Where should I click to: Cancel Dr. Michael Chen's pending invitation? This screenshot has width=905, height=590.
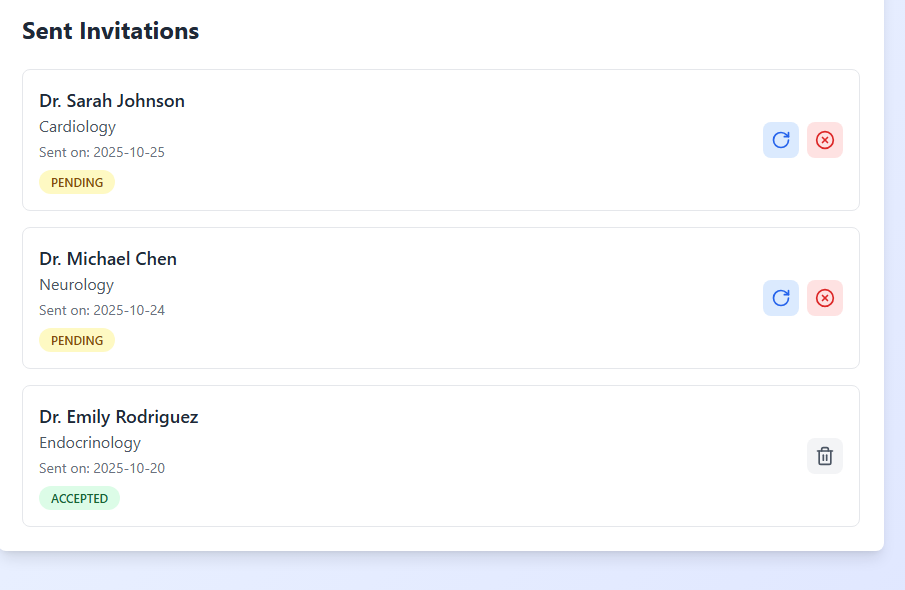pos(825,298)
